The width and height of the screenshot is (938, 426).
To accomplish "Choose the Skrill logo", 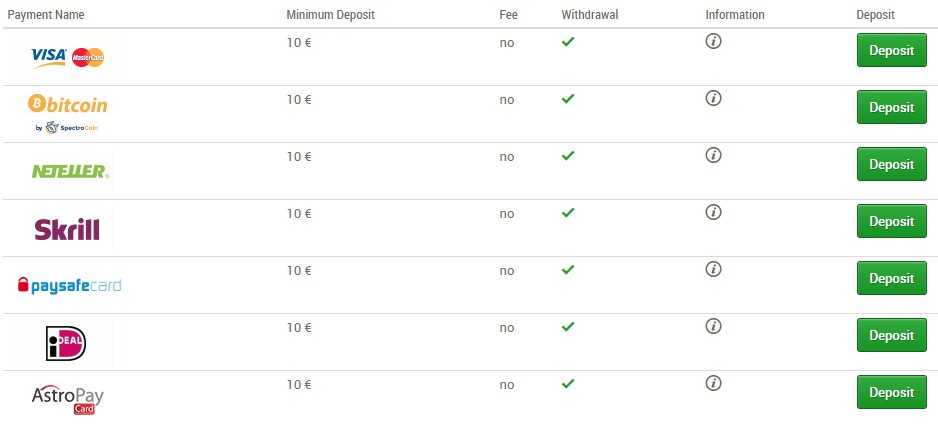I will [x=67, y=229].
